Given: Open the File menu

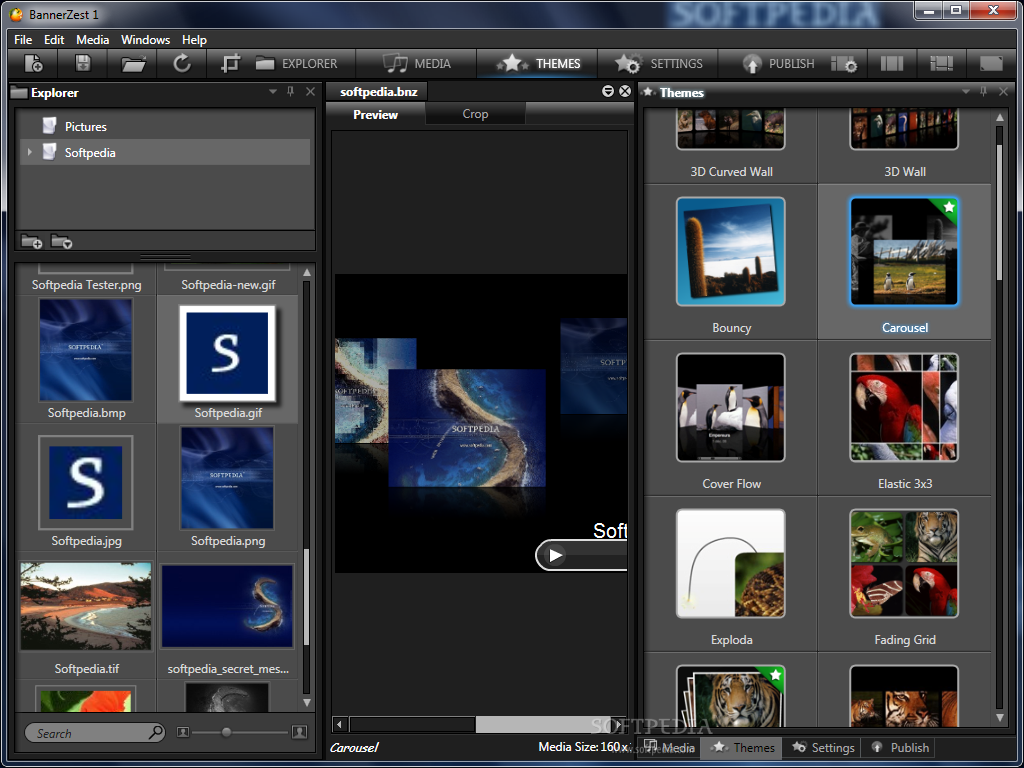Looking at the screenshot, I should tap(23, 40).
